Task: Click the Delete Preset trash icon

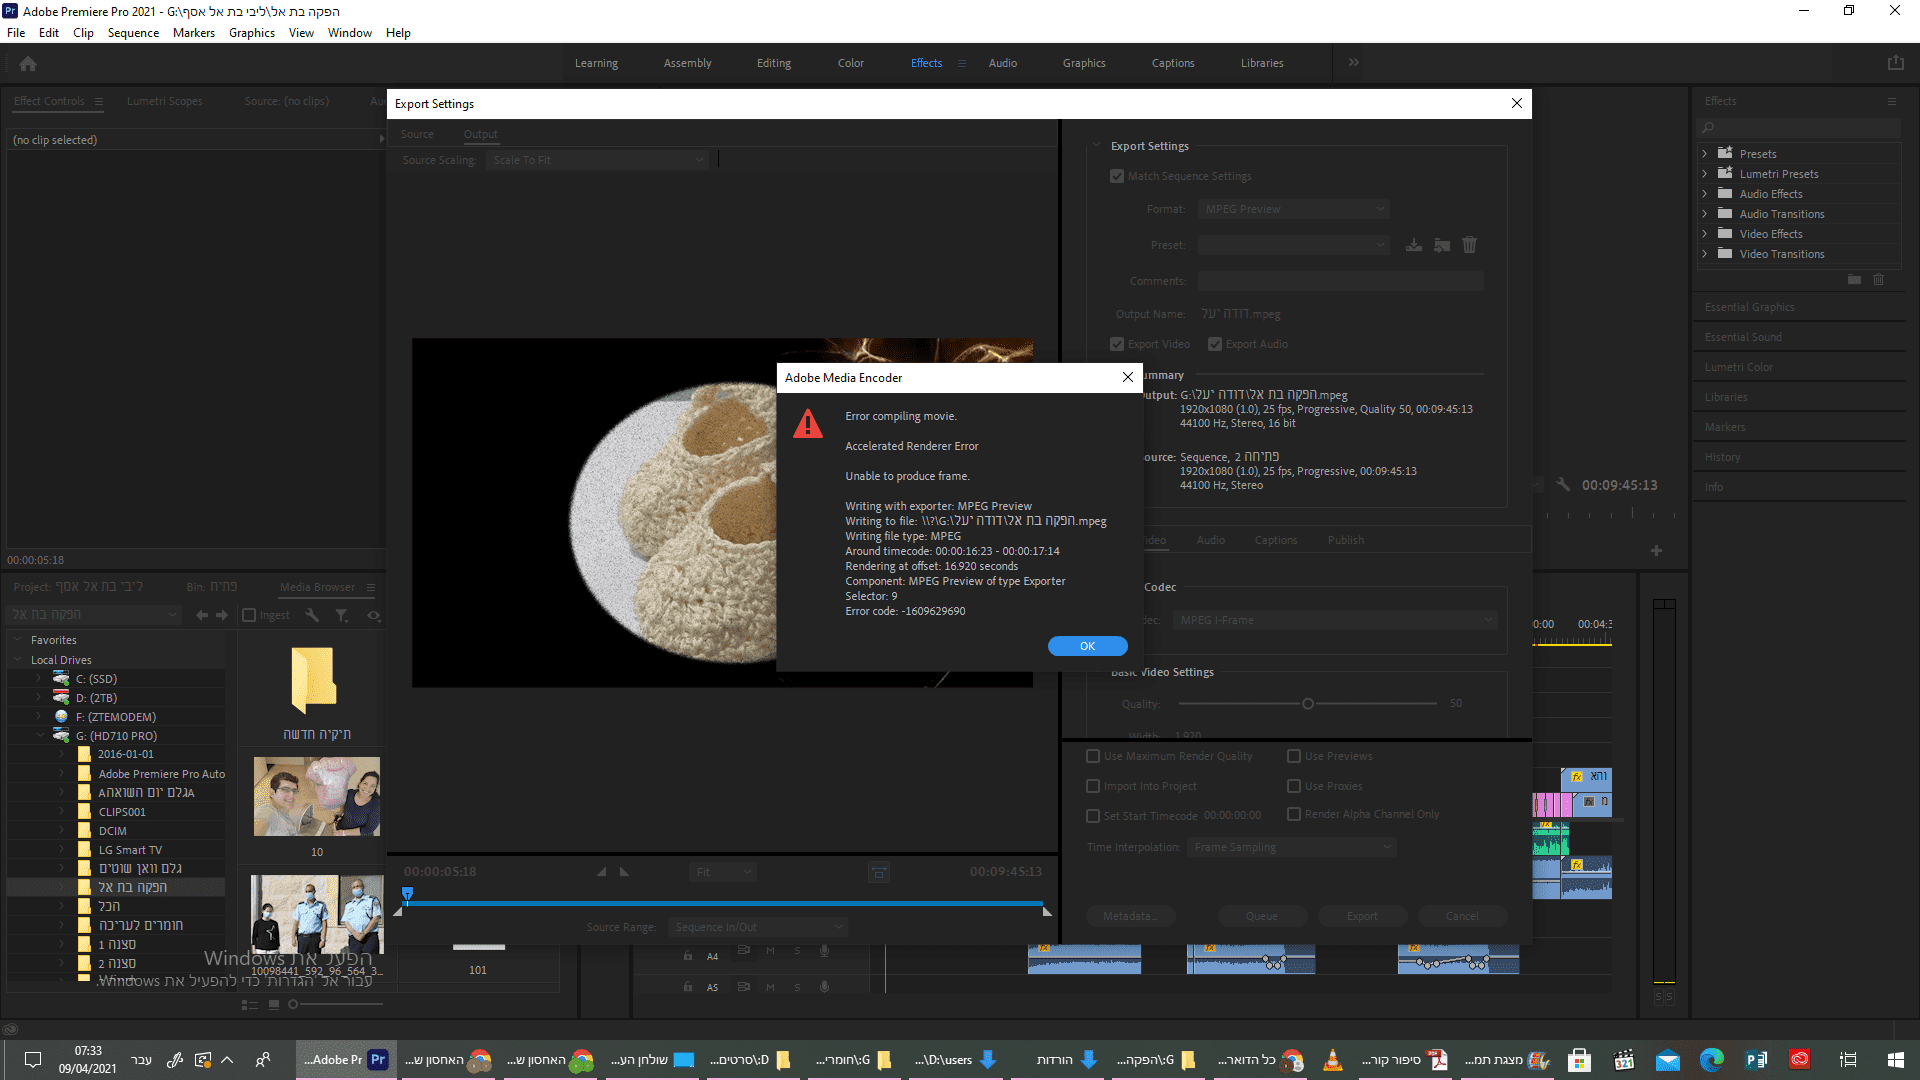Action: pyautogui.click(x=1469, y=245)
